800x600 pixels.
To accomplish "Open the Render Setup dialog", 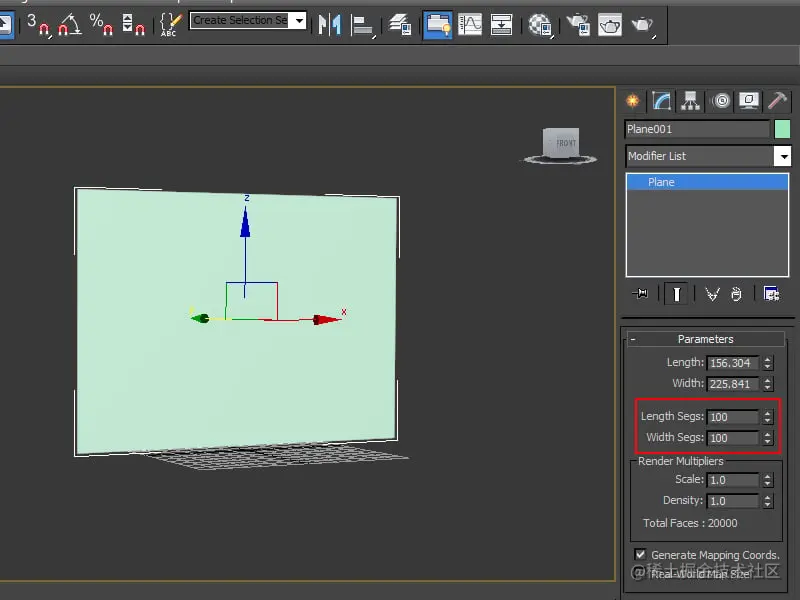I will pyautogui.click(x=578, y=24).
